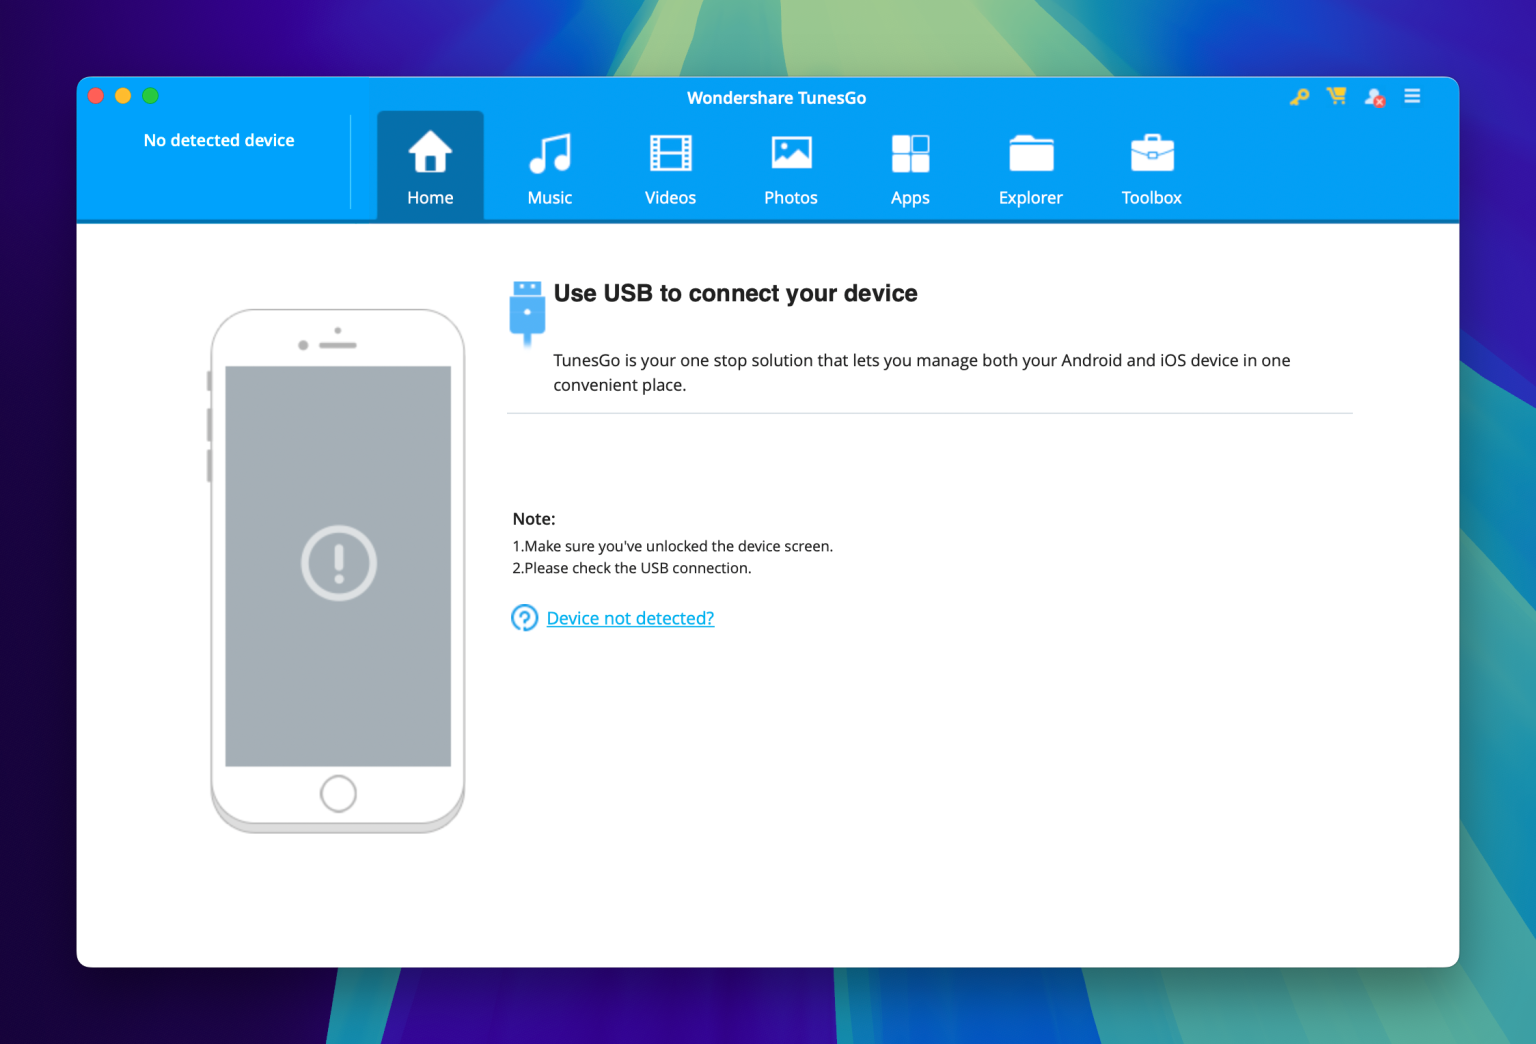Click the question mark help icon

coord(525,618)
